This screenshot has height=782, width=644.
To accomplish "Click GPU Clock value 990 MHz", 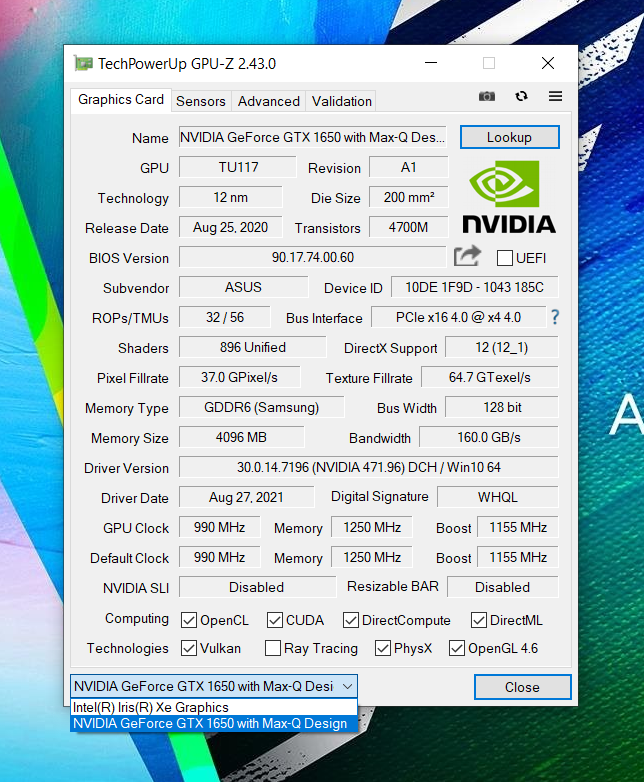I will (219, 527).
